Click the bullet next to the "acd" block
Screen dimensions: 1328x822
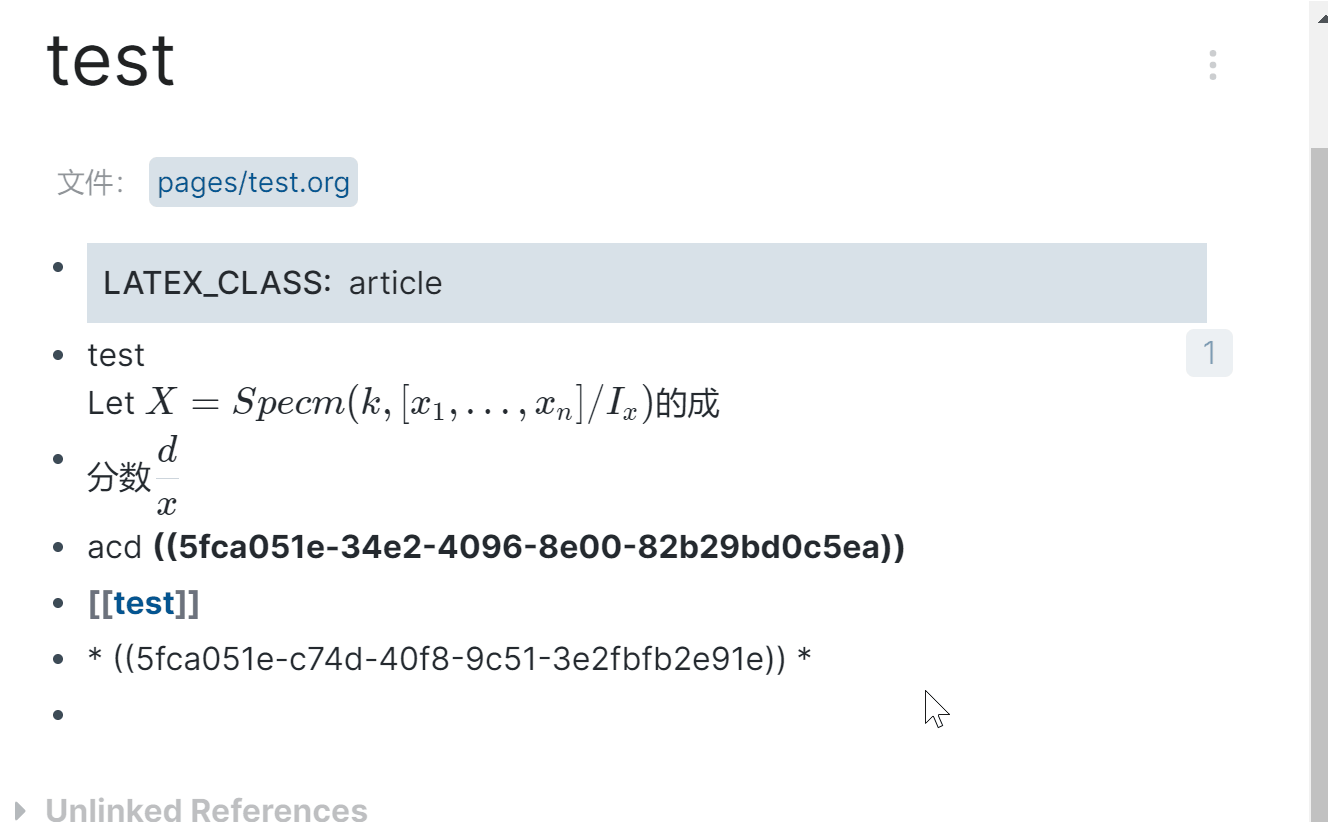point(60,548)
